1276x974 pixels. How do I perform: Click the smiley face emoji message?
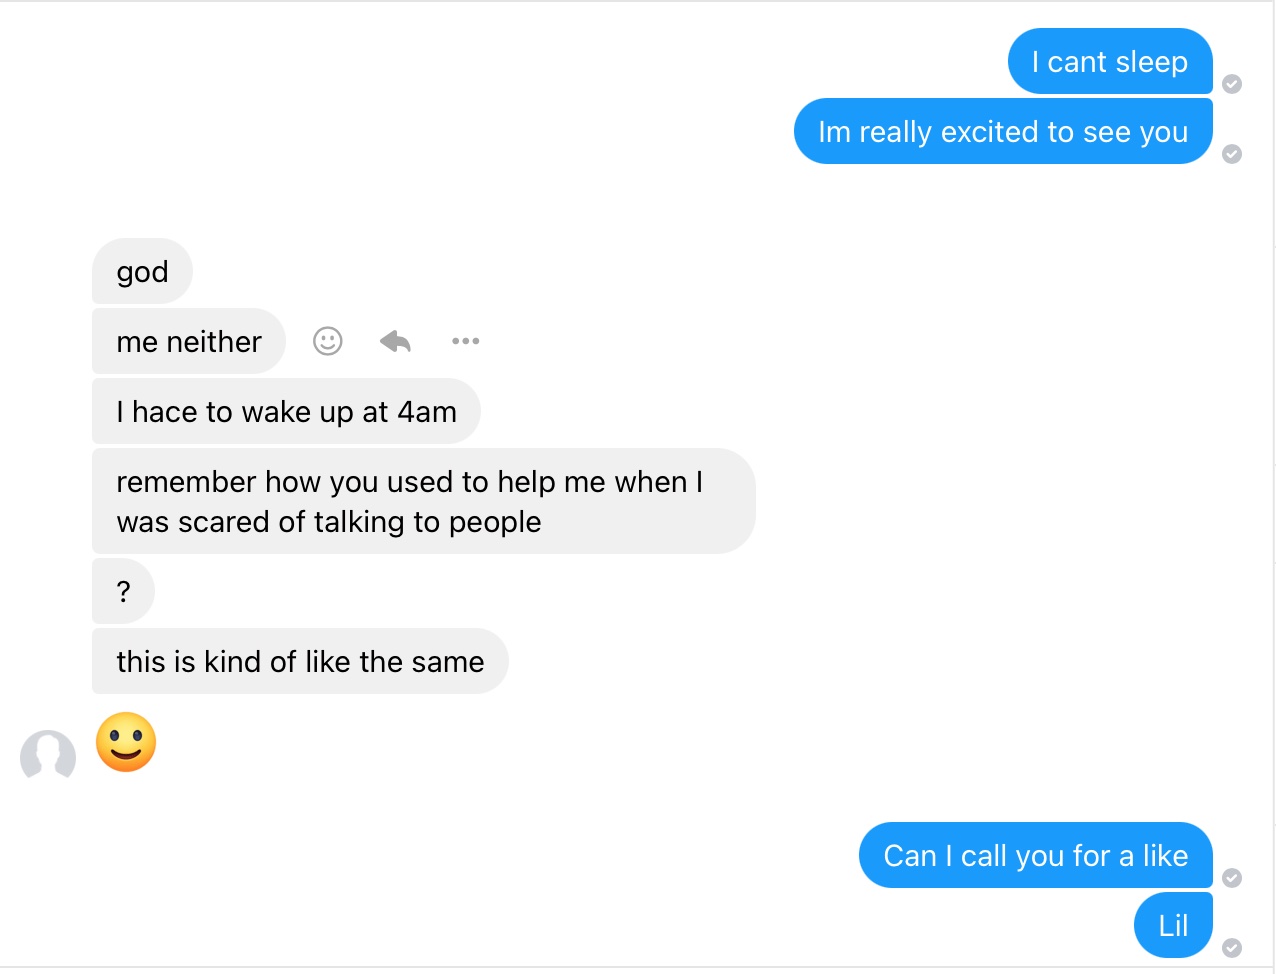[126, 742]
